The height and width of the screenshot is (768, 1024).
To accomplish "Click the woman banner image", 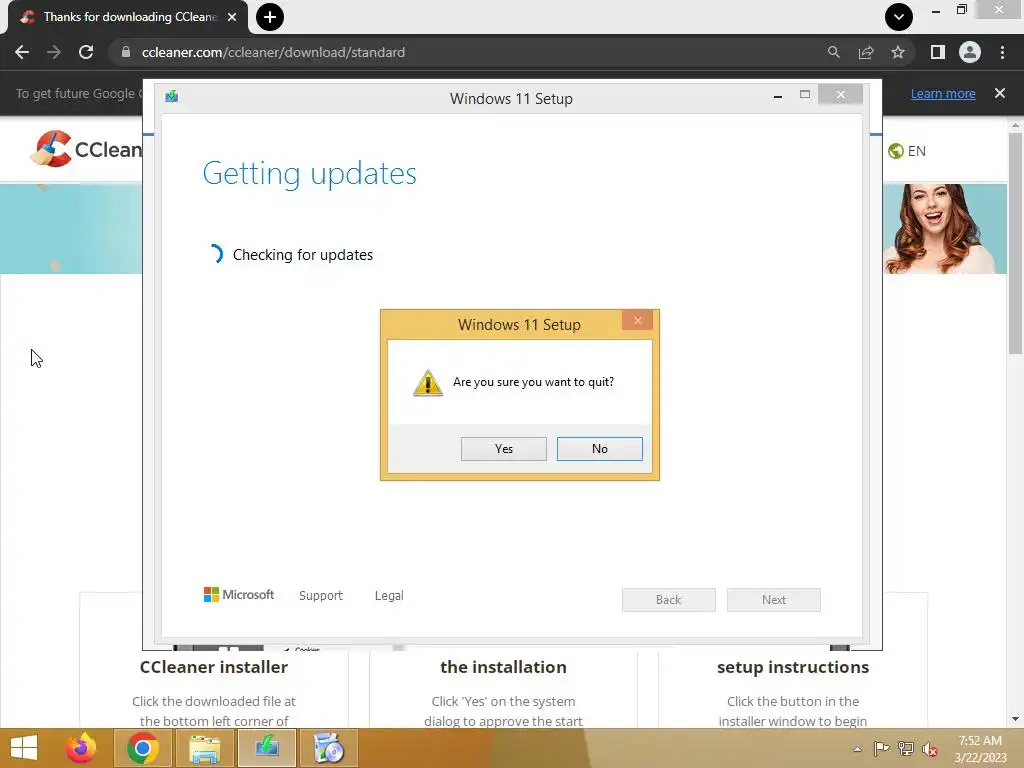I will click(945, 229).
